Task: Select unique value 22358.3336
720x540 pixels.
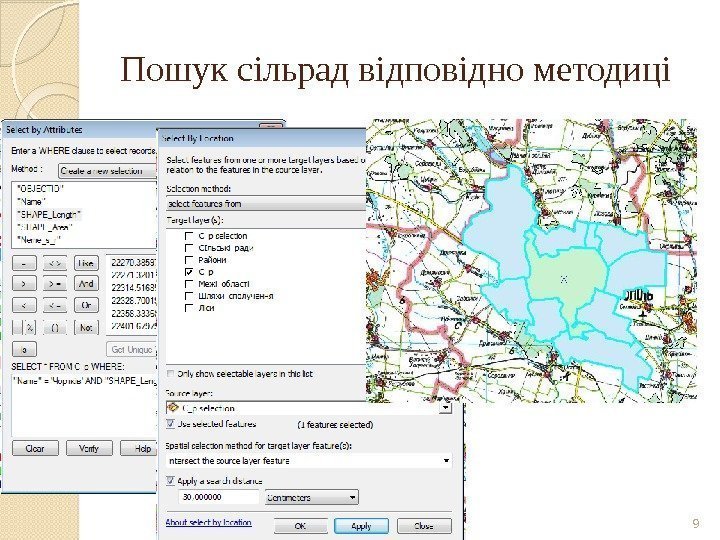Action: click(x=134, y=313)
